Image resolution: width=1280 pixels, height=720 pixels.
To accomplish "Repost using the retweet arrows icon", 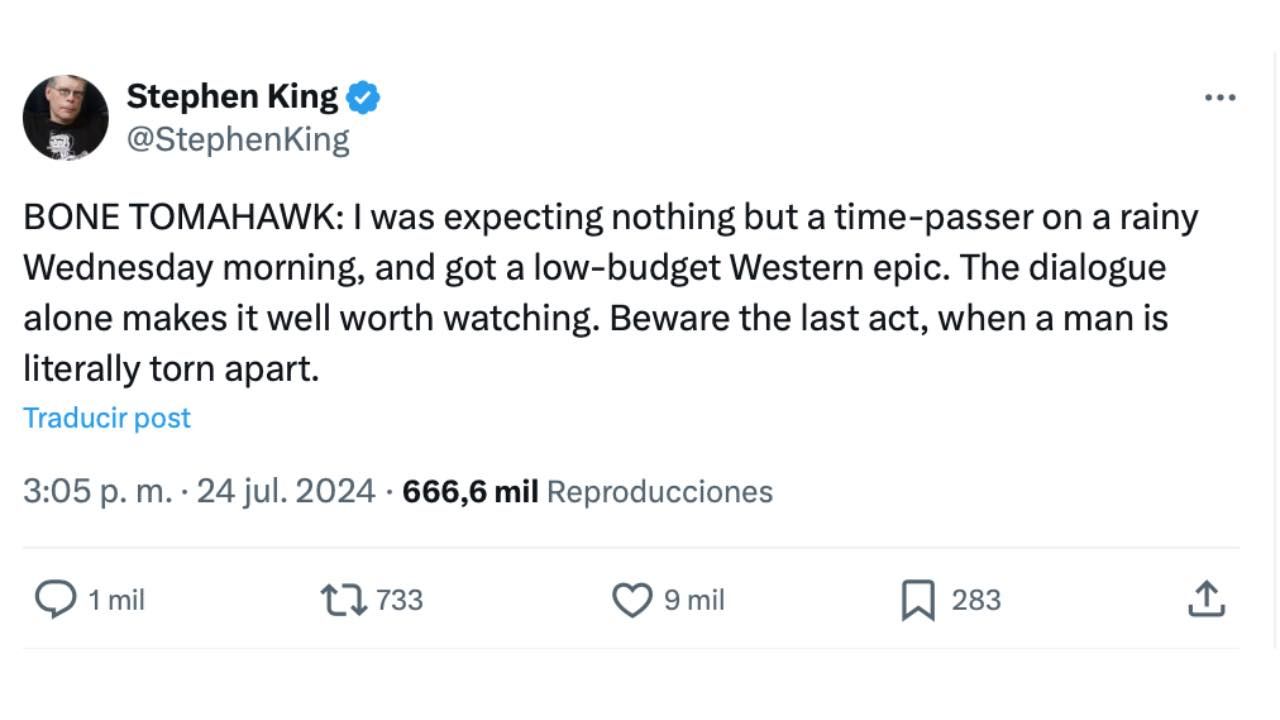I will [342, 599].
